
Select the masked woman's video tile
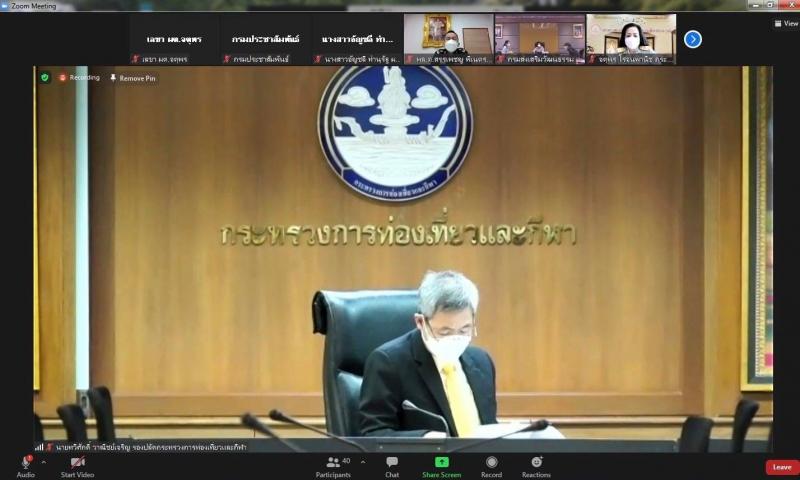[631, 39]
